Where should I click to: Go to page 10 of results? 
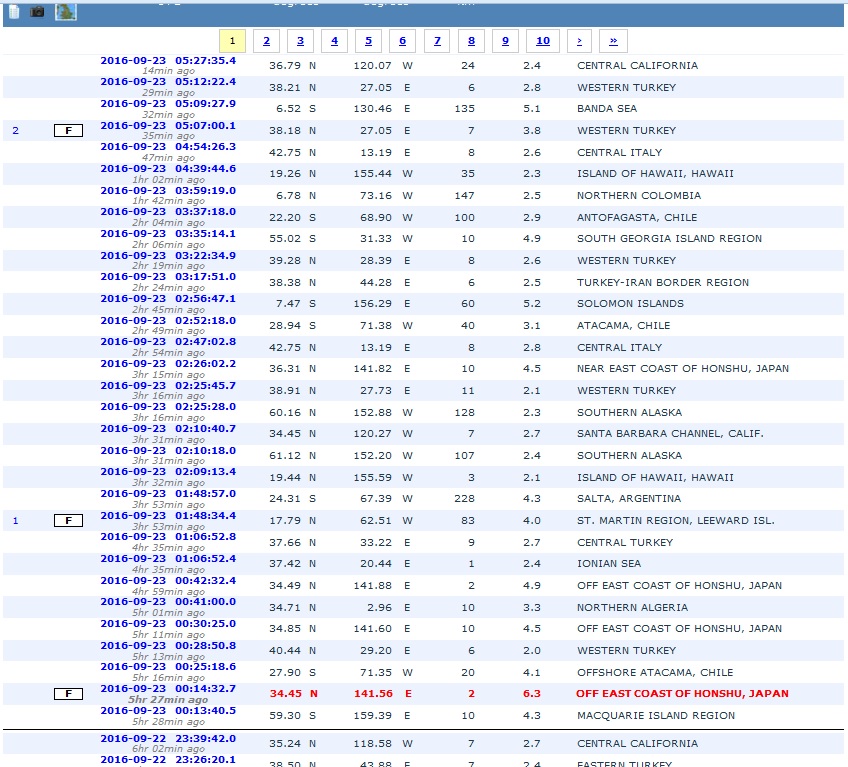542,41
